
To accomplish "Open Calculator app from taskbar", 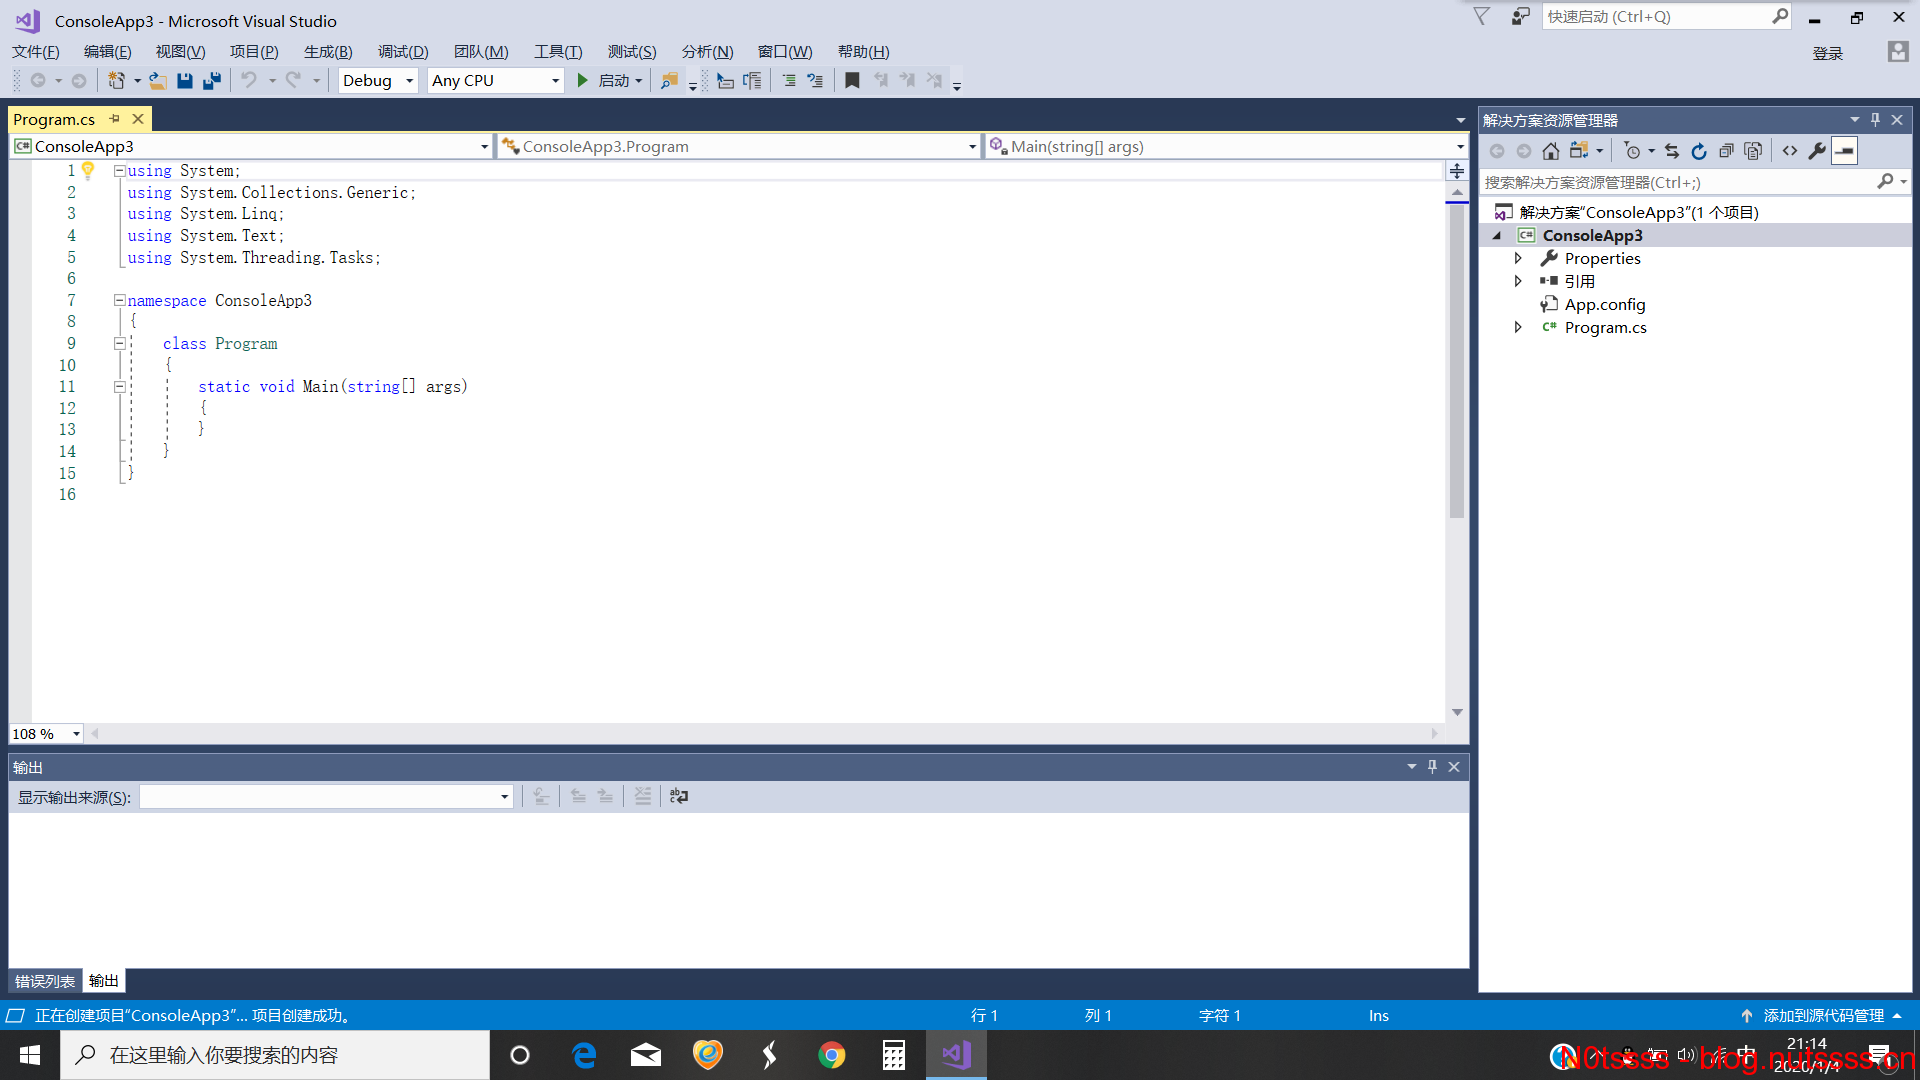I will pos(894,1055).
